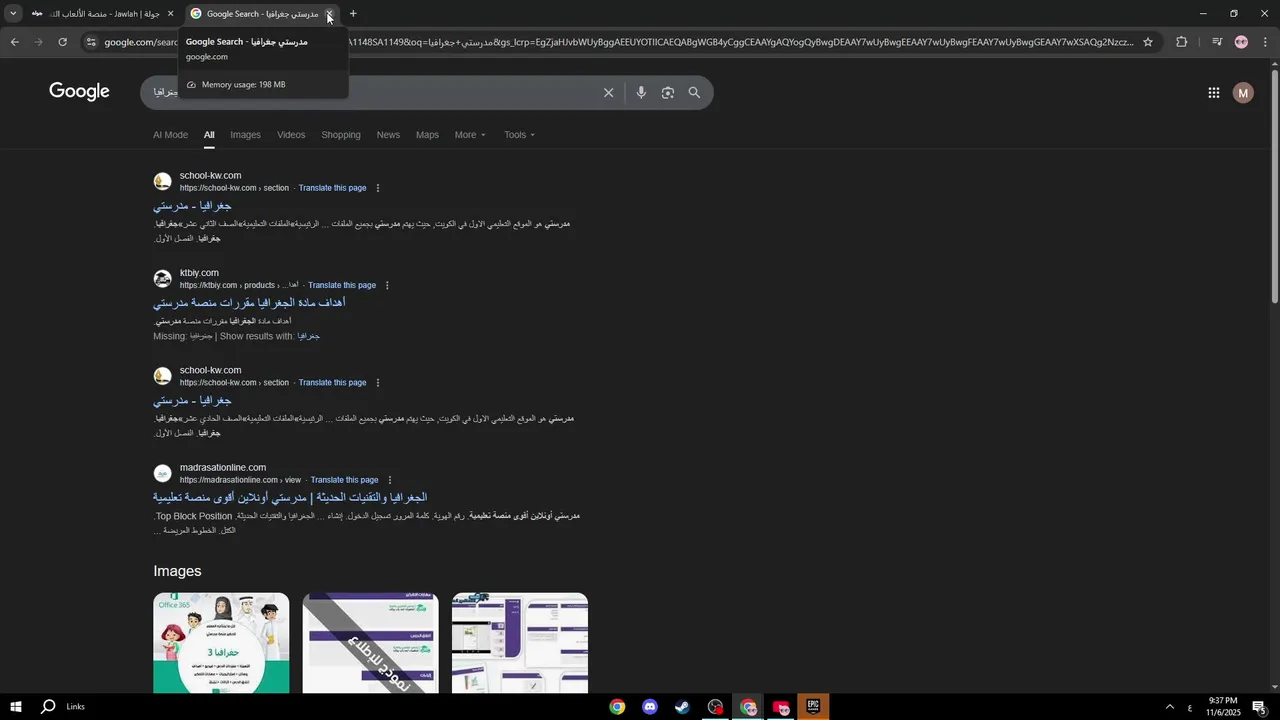Switch to Shopping results
1280x720 pixels.
[341, 135]
